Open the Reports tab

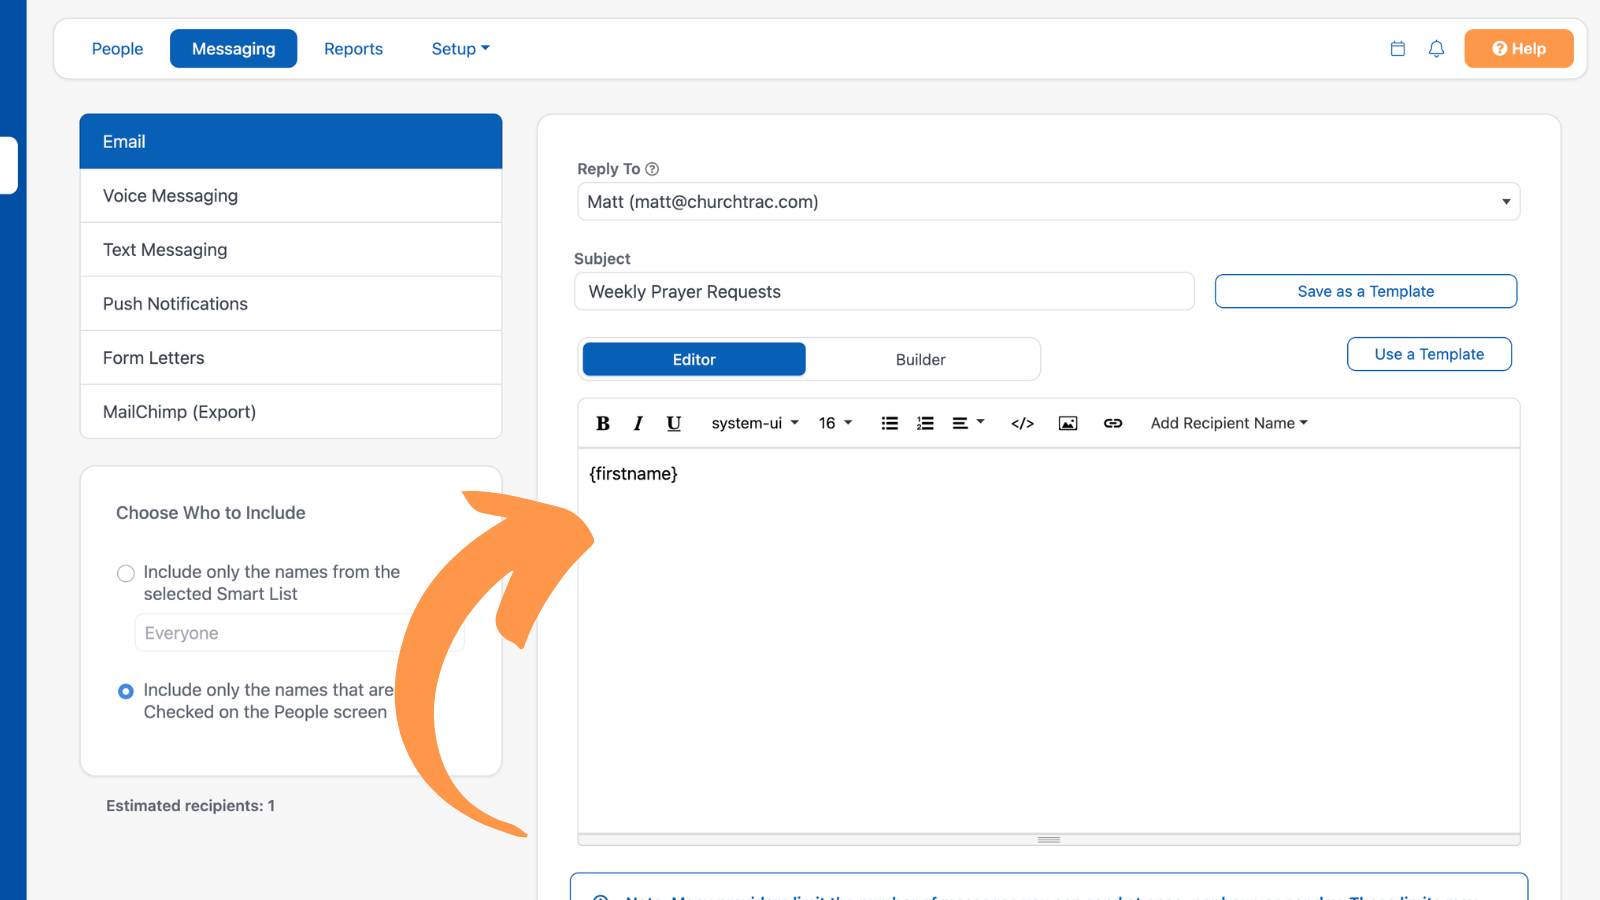pos(353,48)
